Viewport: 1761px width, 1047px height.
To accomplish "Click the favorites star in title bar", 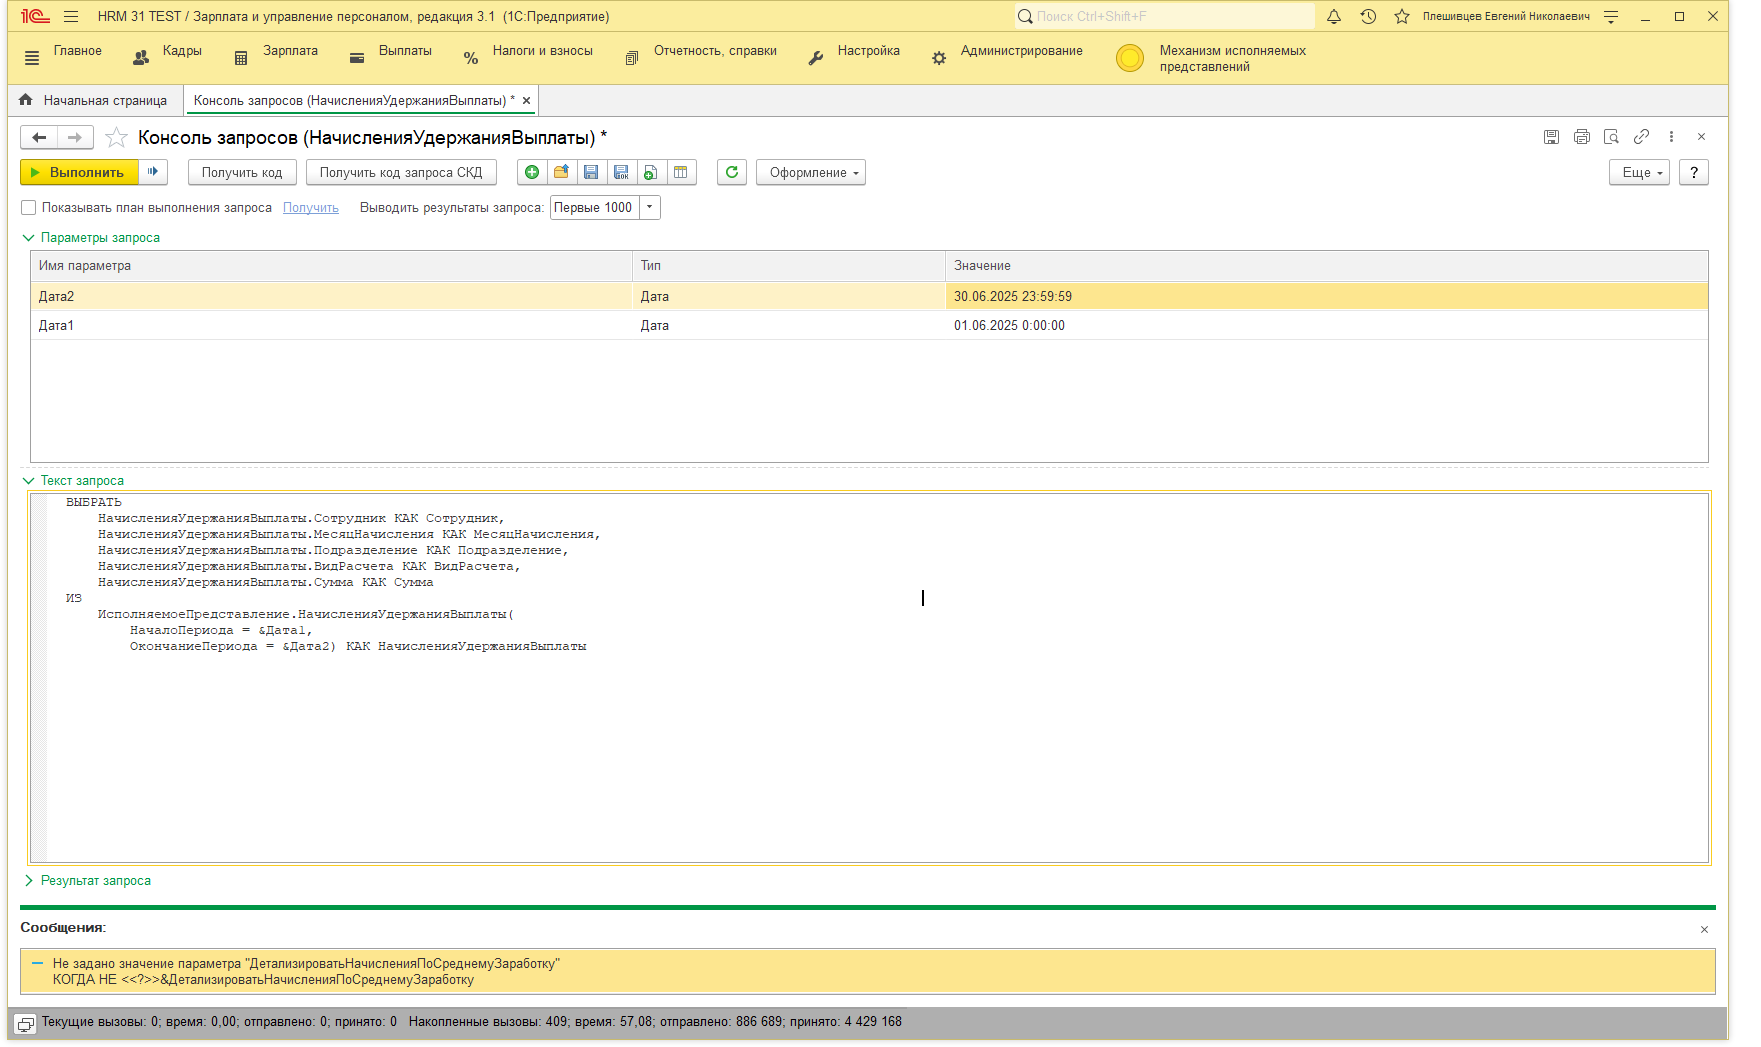I will (x=1402, y=16).
